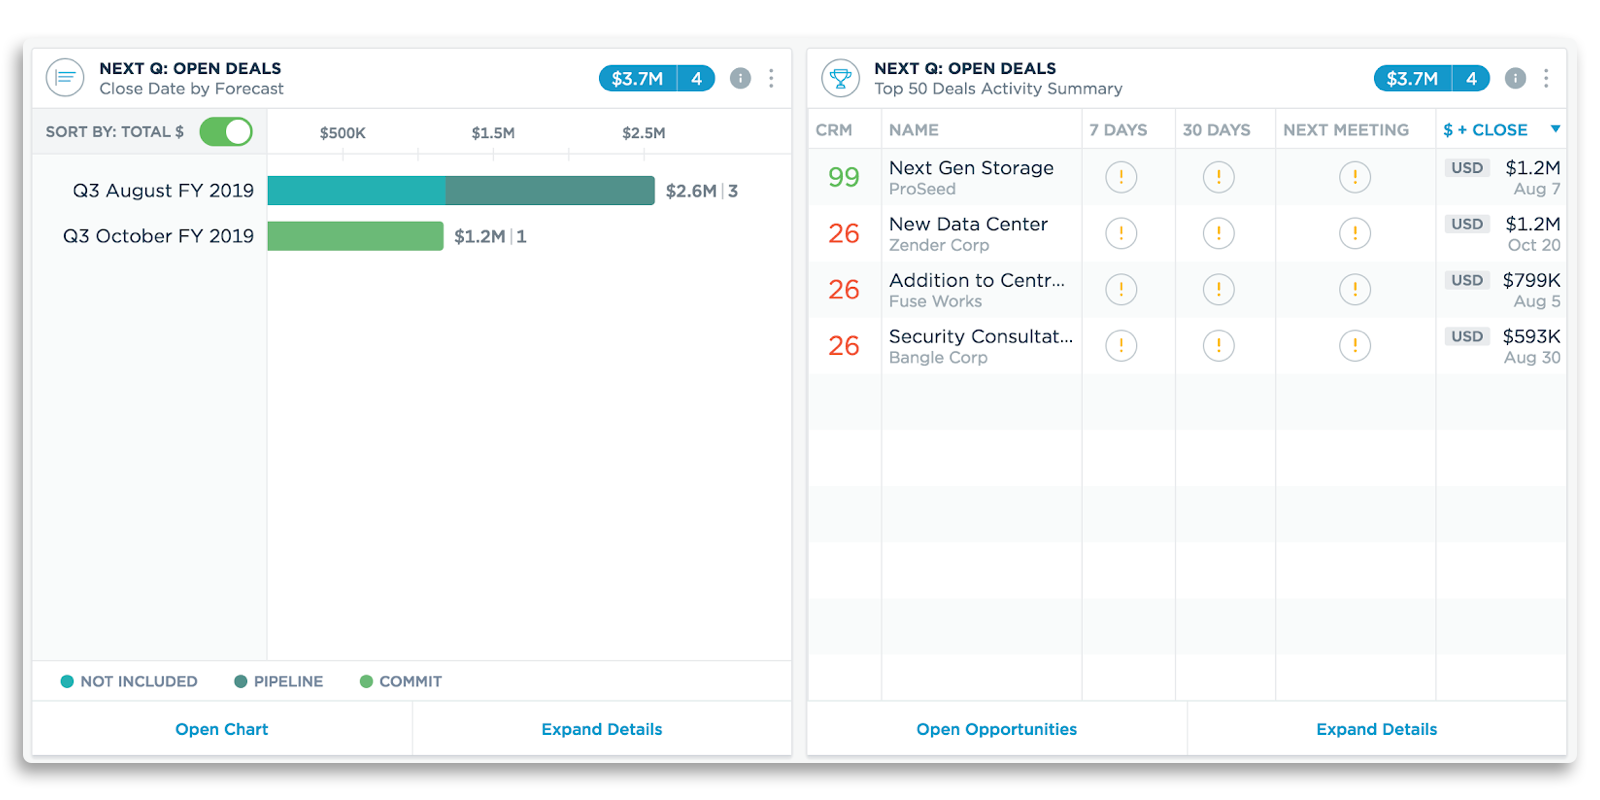
Task: Click 7 Days warning icon for Bangle Corp deal
Action: pyautogui.click(x=1121, y=345)
